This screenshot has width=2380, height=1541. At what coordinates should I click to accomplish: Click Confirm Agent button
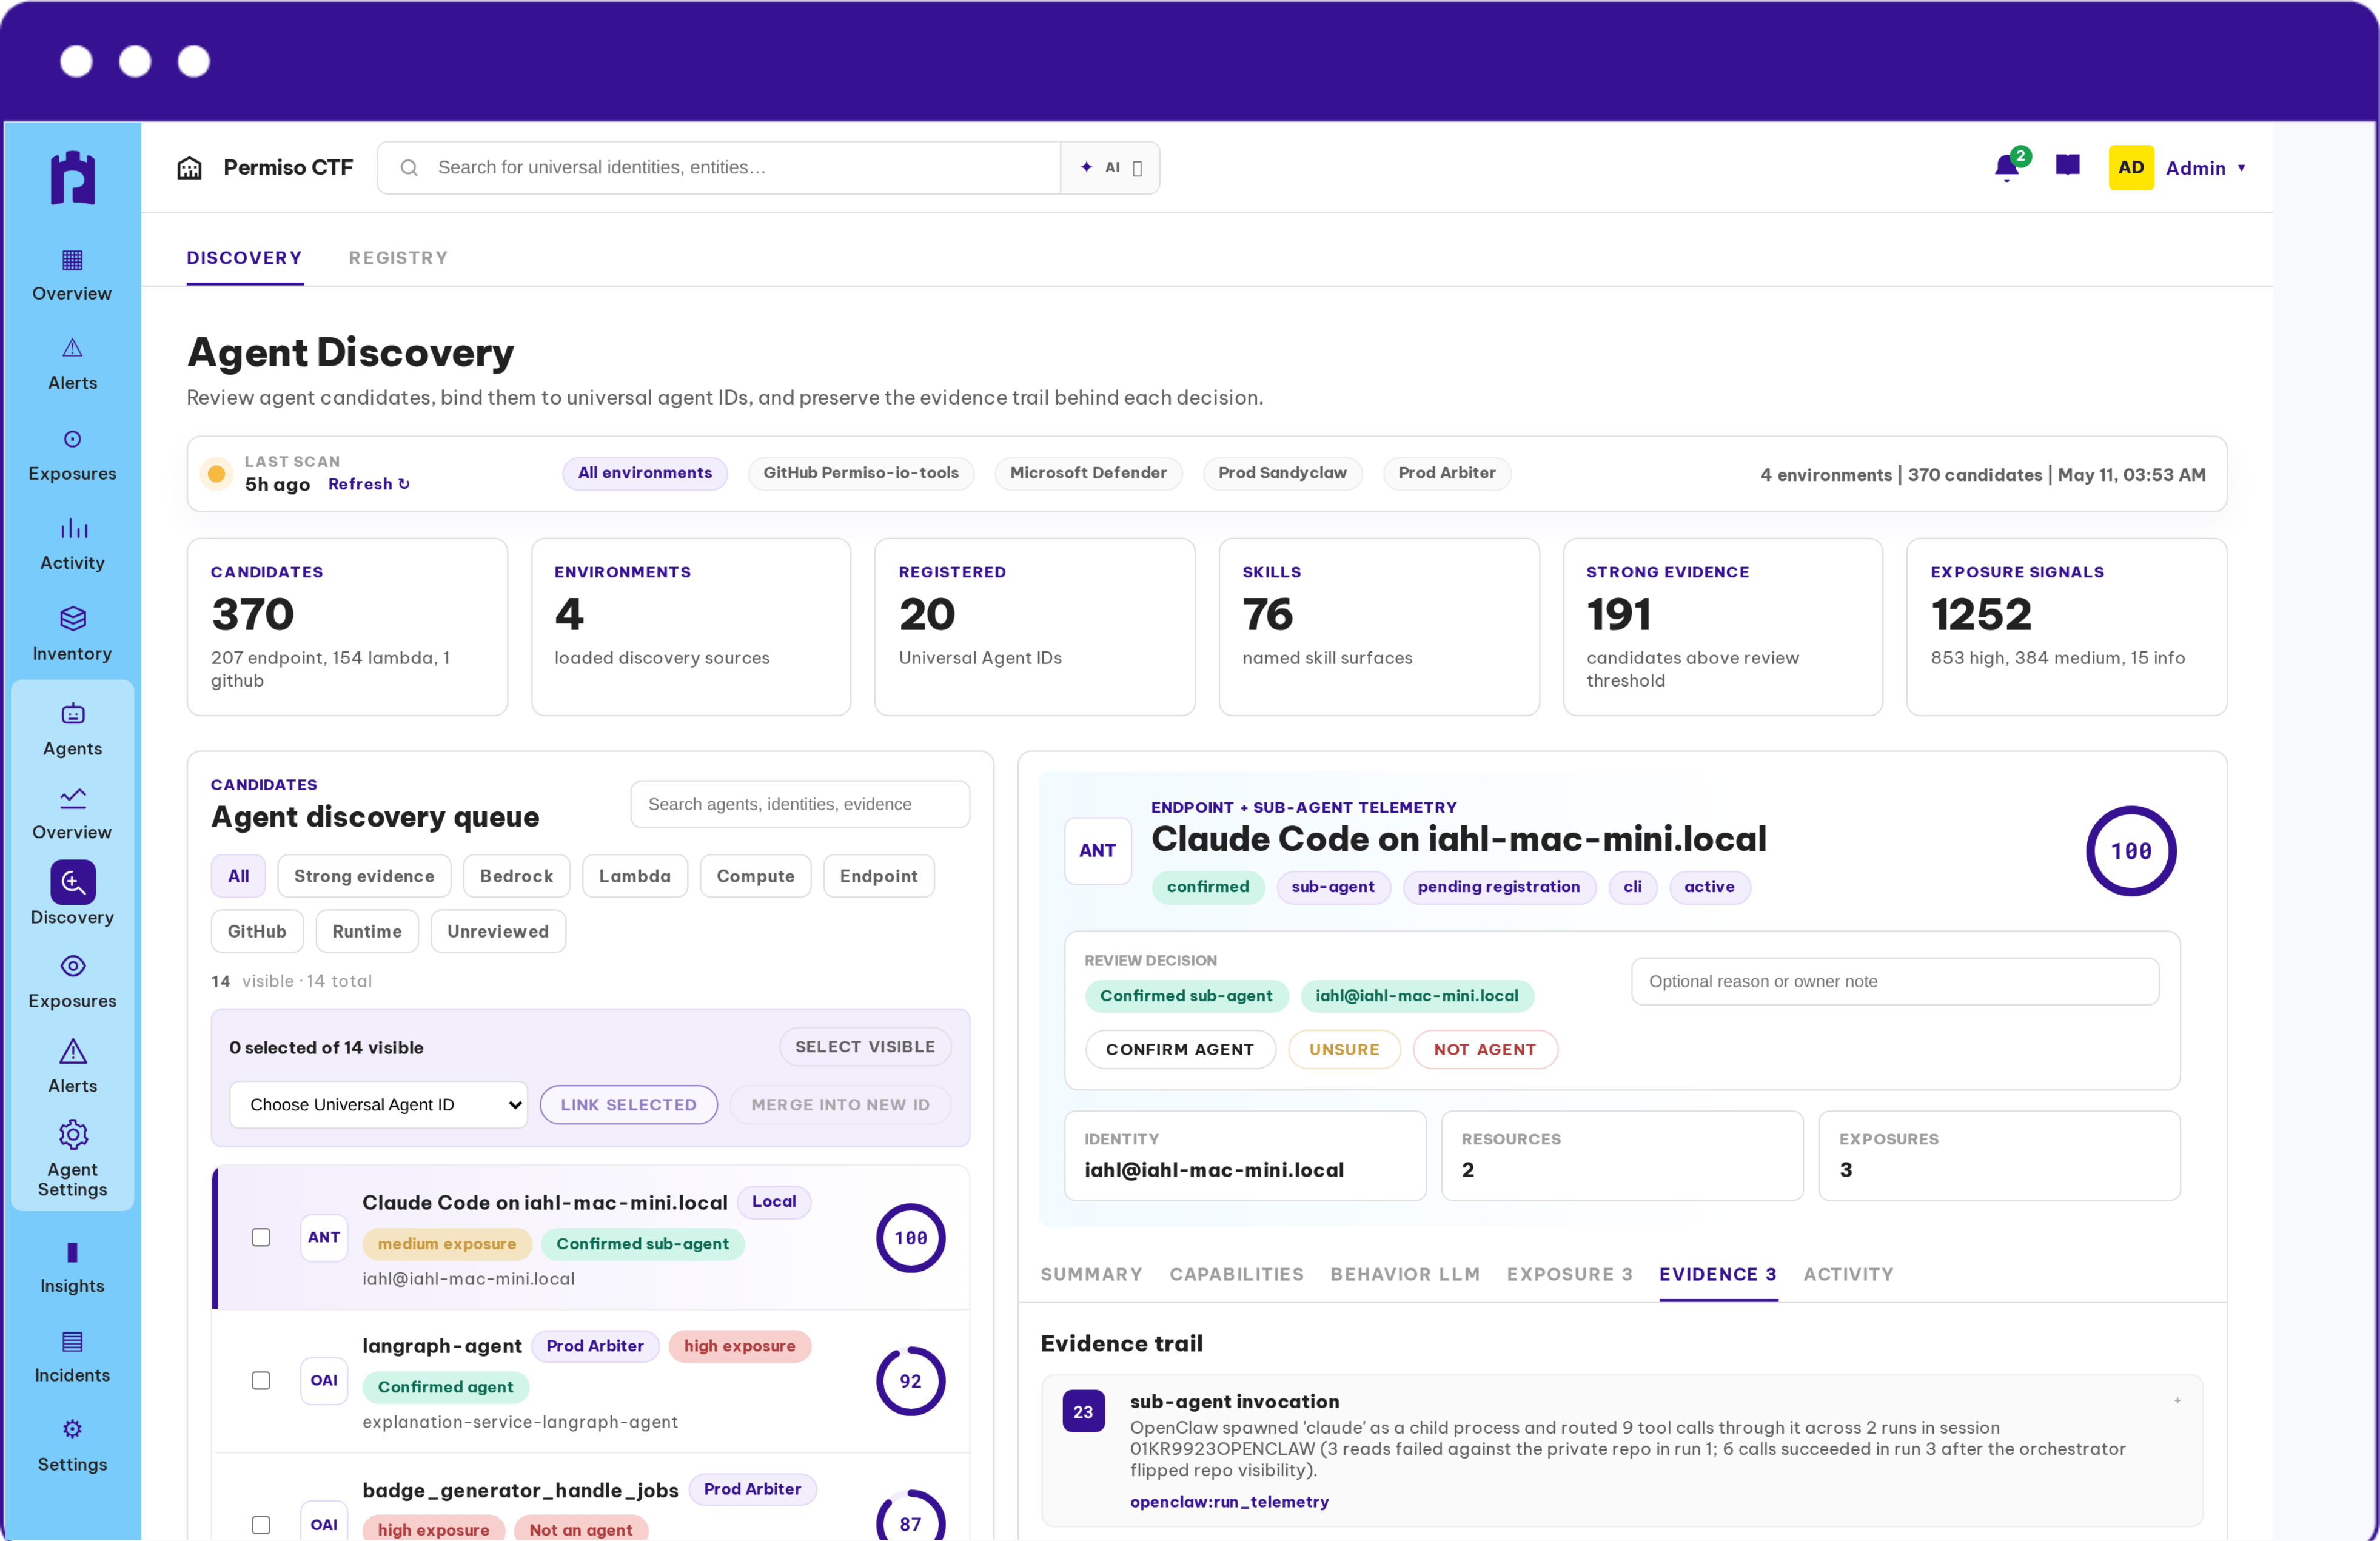(x=1180, y=1050)
